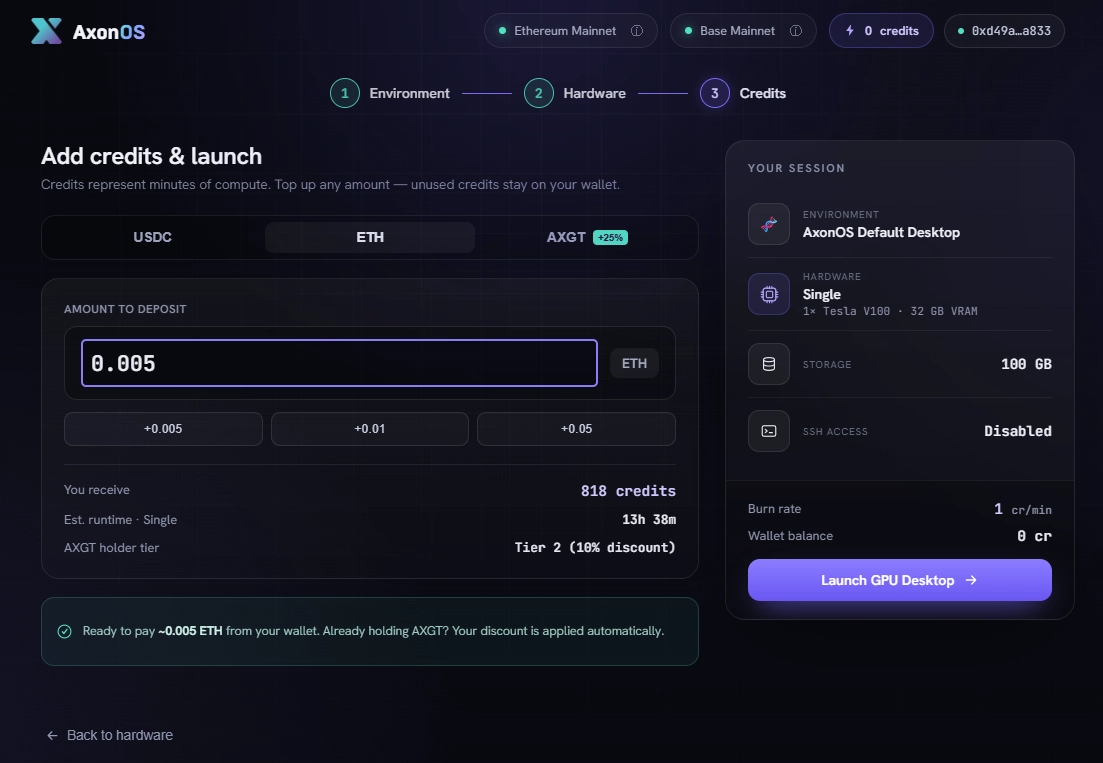The width and height of the screenshot is (1103, 763).
Task: Click the arrow on Launch GPU Desktop
Action: click(x=971, y=580)
